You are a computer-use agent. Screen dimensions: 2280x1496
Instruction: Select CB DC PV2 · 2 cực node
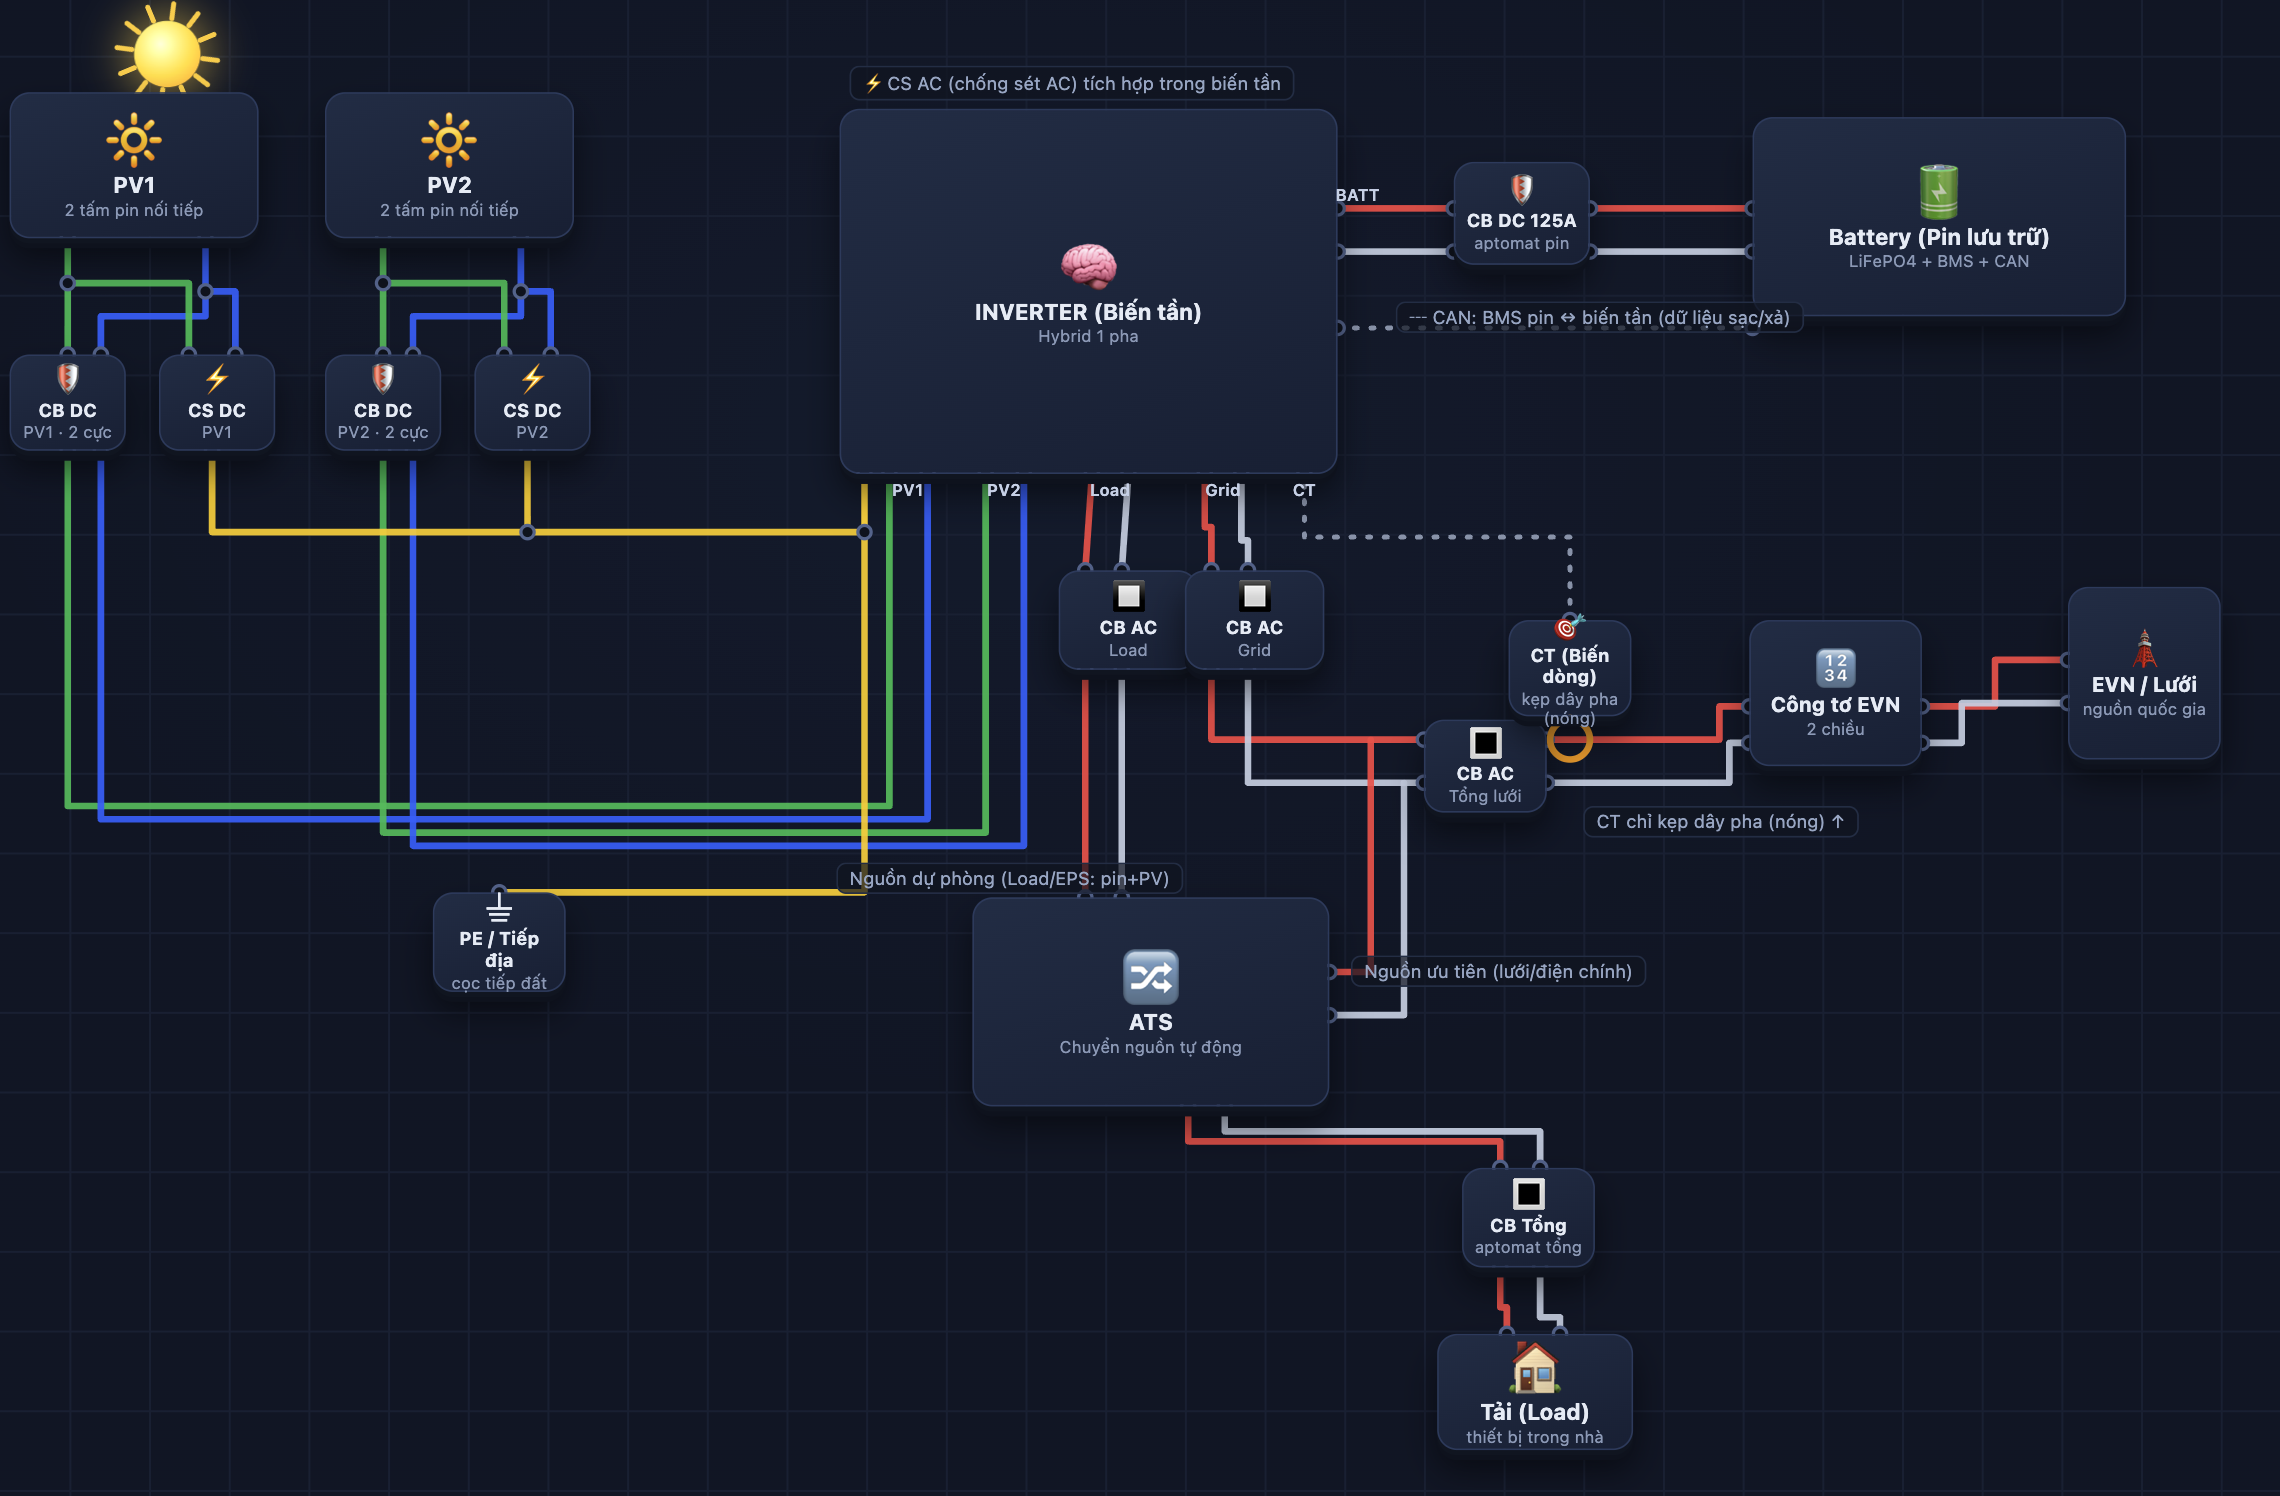(383, 403)
